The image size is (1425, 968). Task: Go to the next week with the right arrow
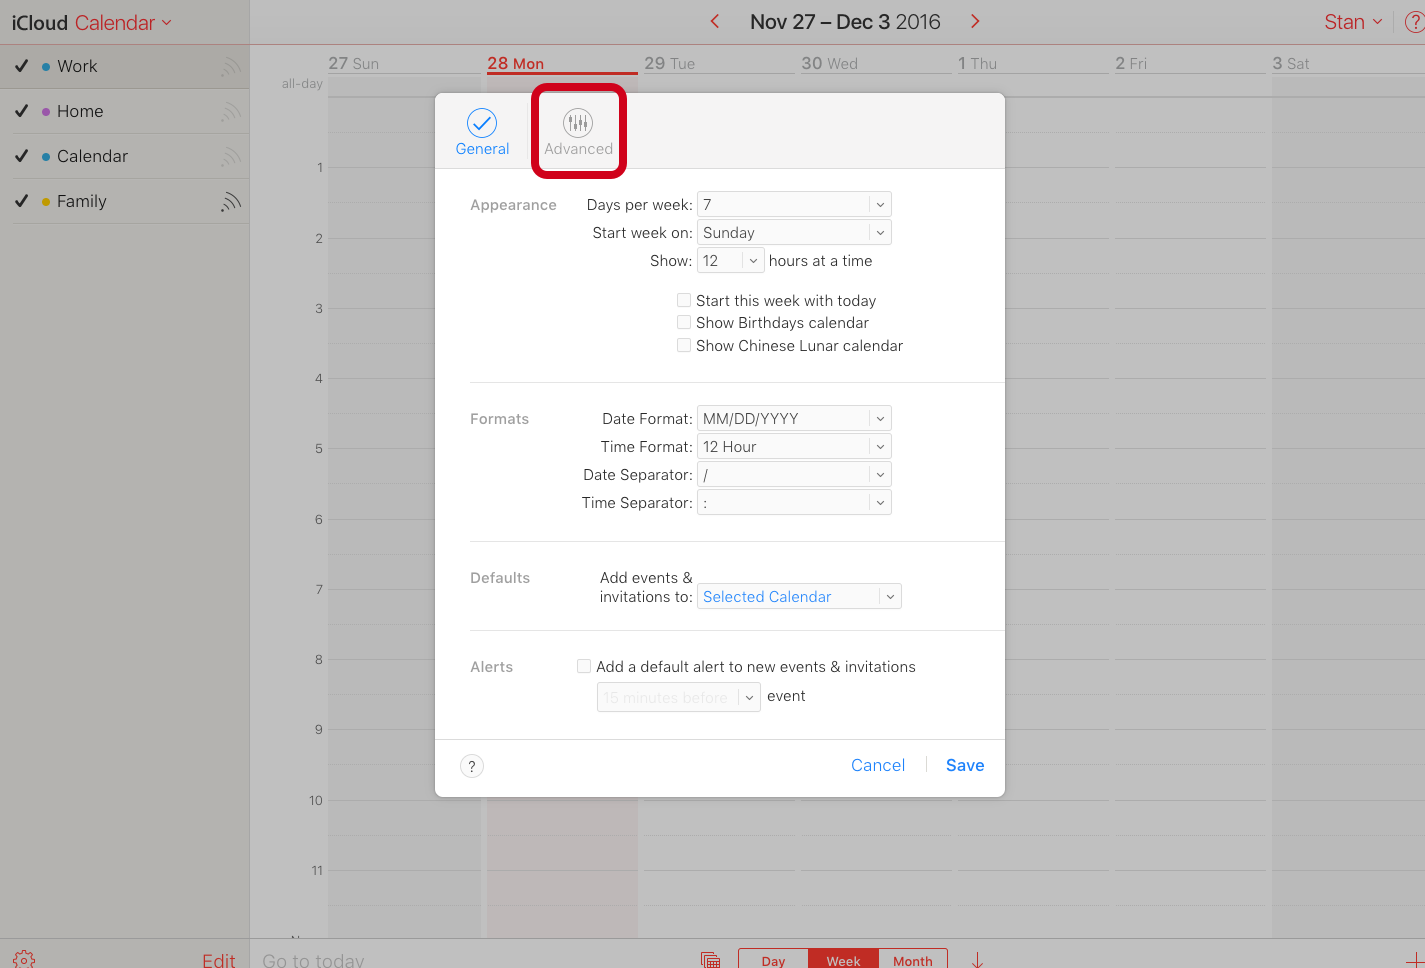[975, 20]
